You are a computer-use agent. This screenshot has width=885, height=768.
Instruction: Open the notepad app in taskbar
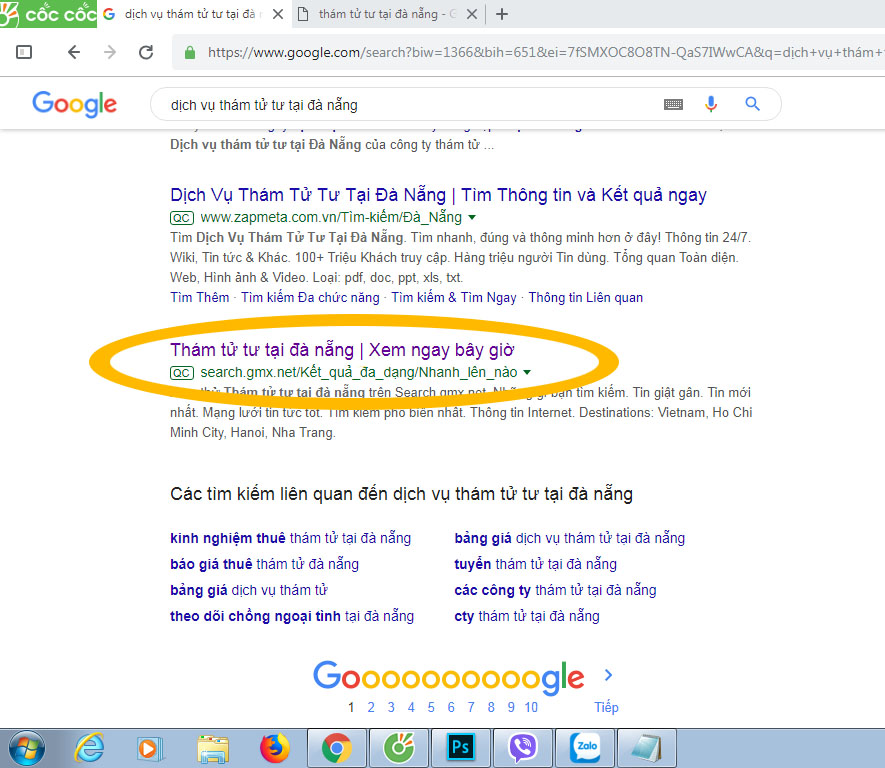pos(647,748)
